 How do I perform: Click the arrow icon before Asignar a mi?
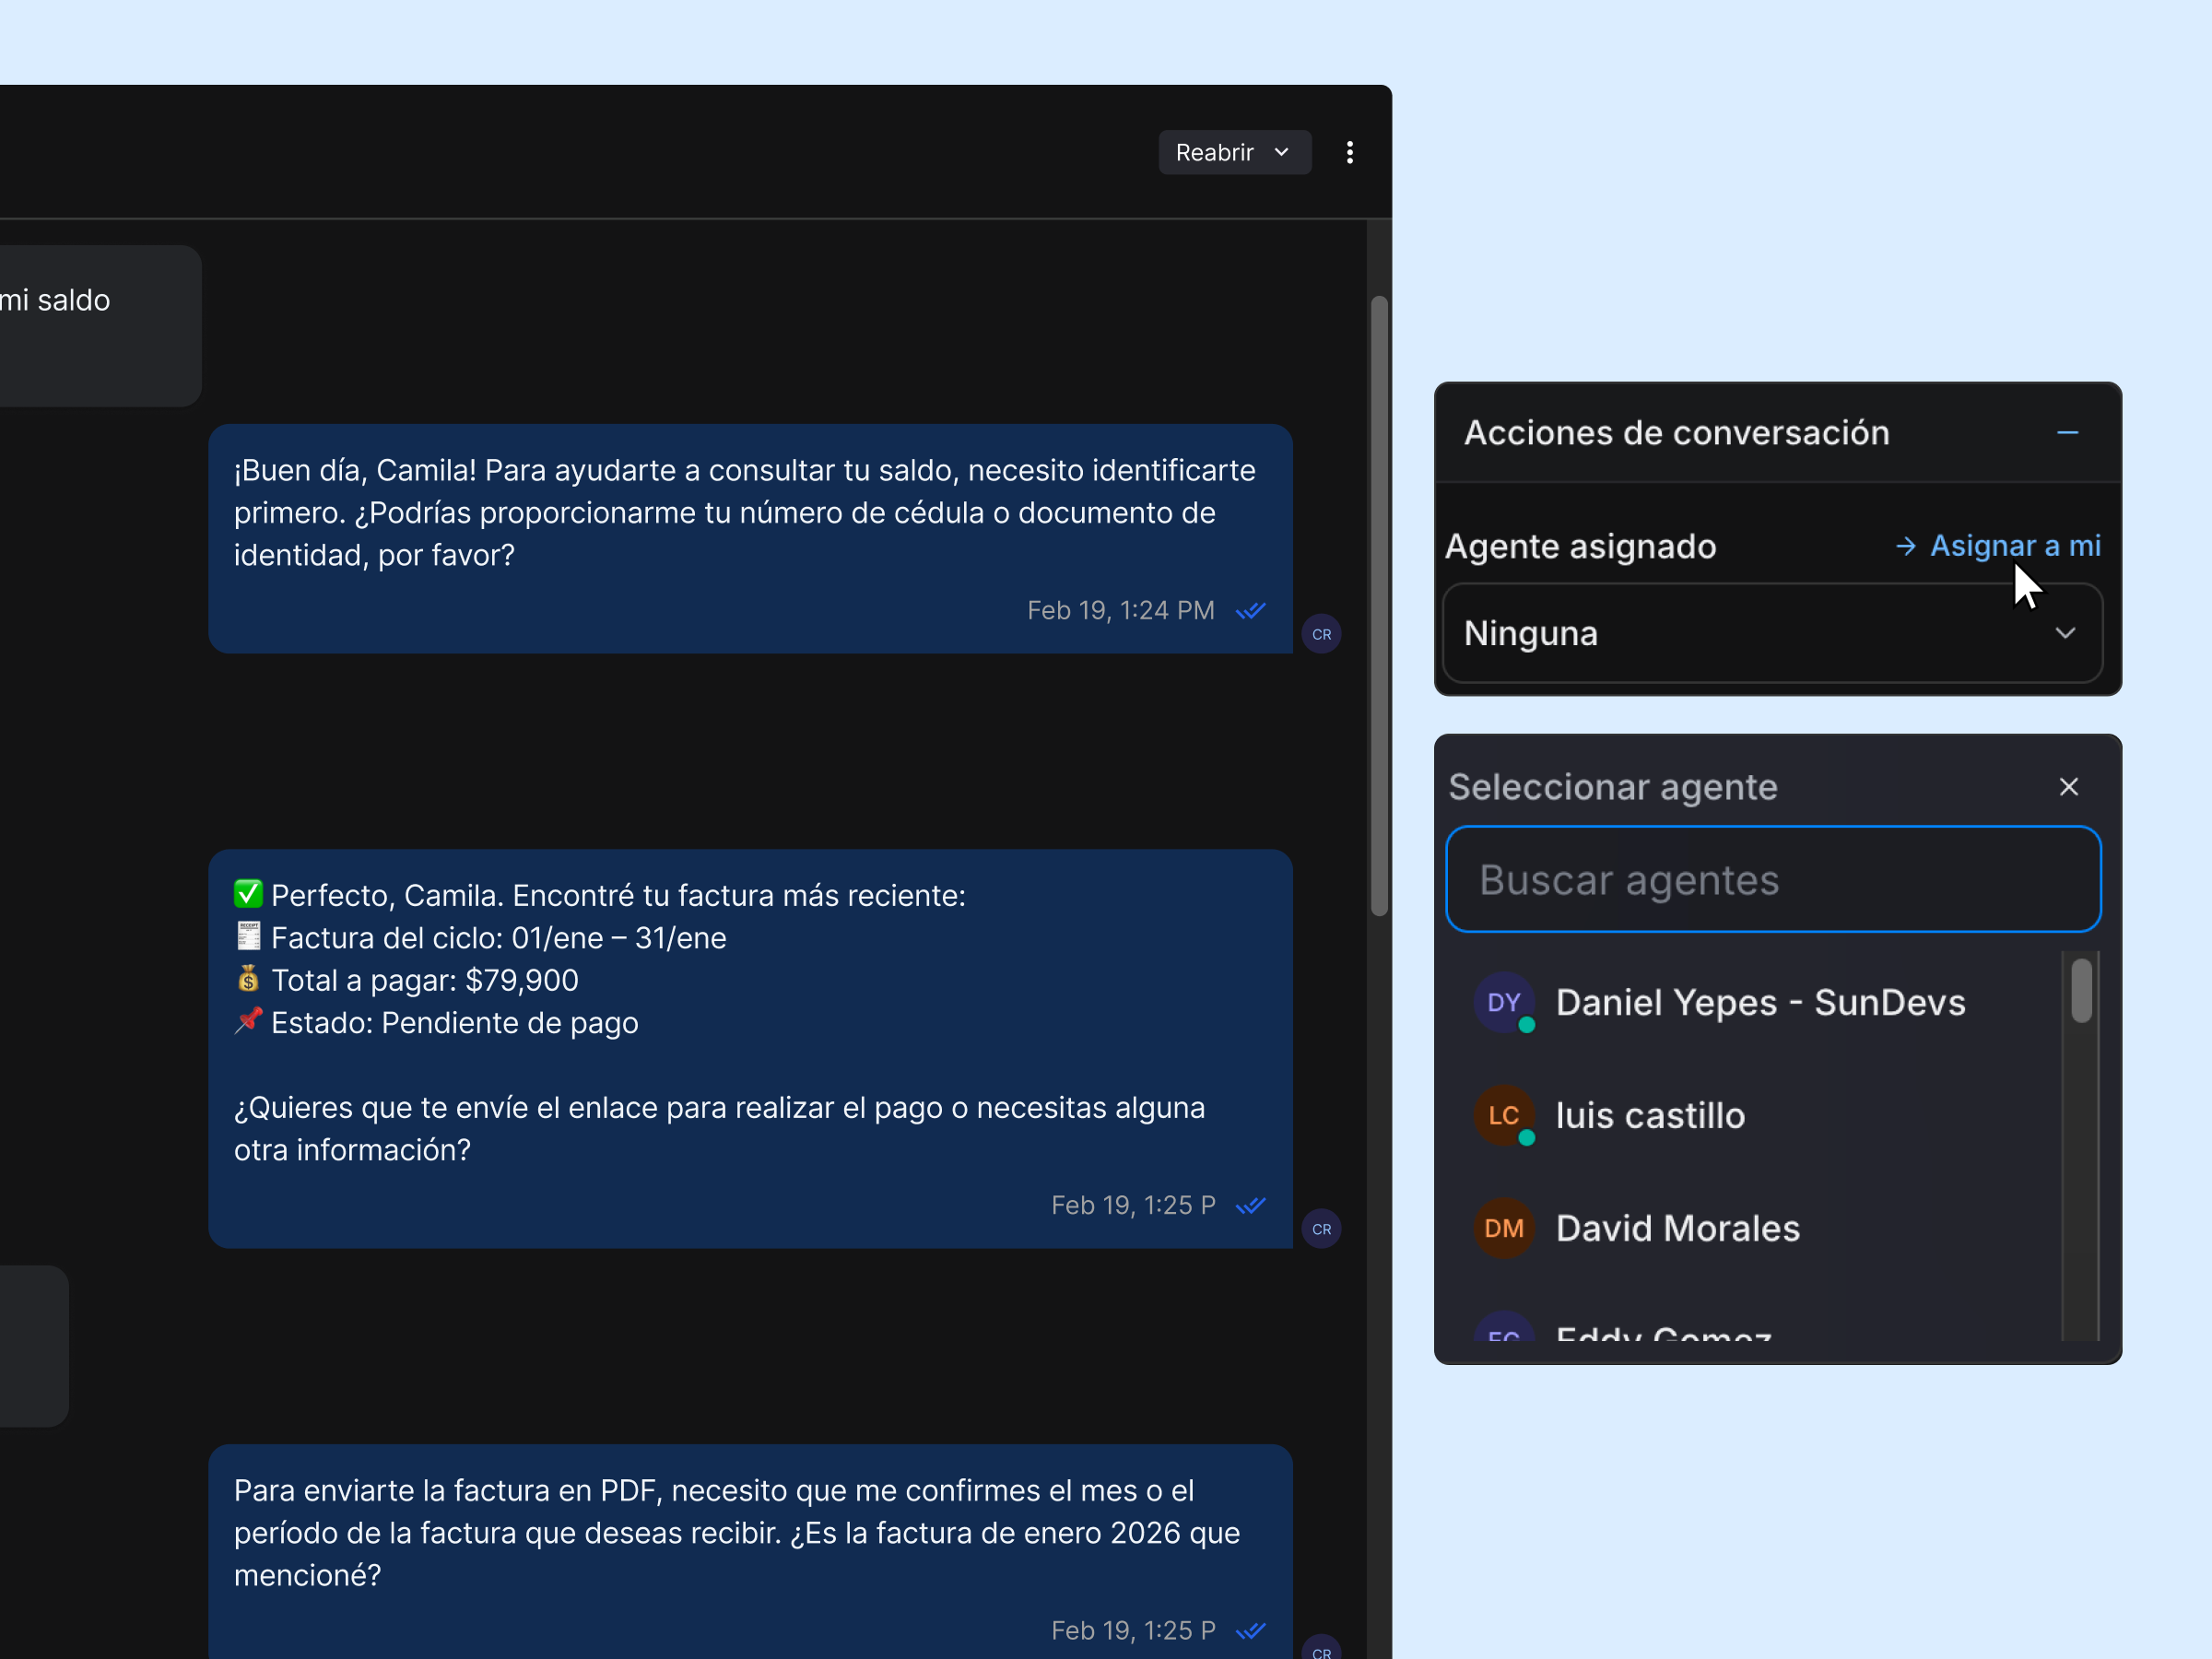click(x=1905, y=546)
